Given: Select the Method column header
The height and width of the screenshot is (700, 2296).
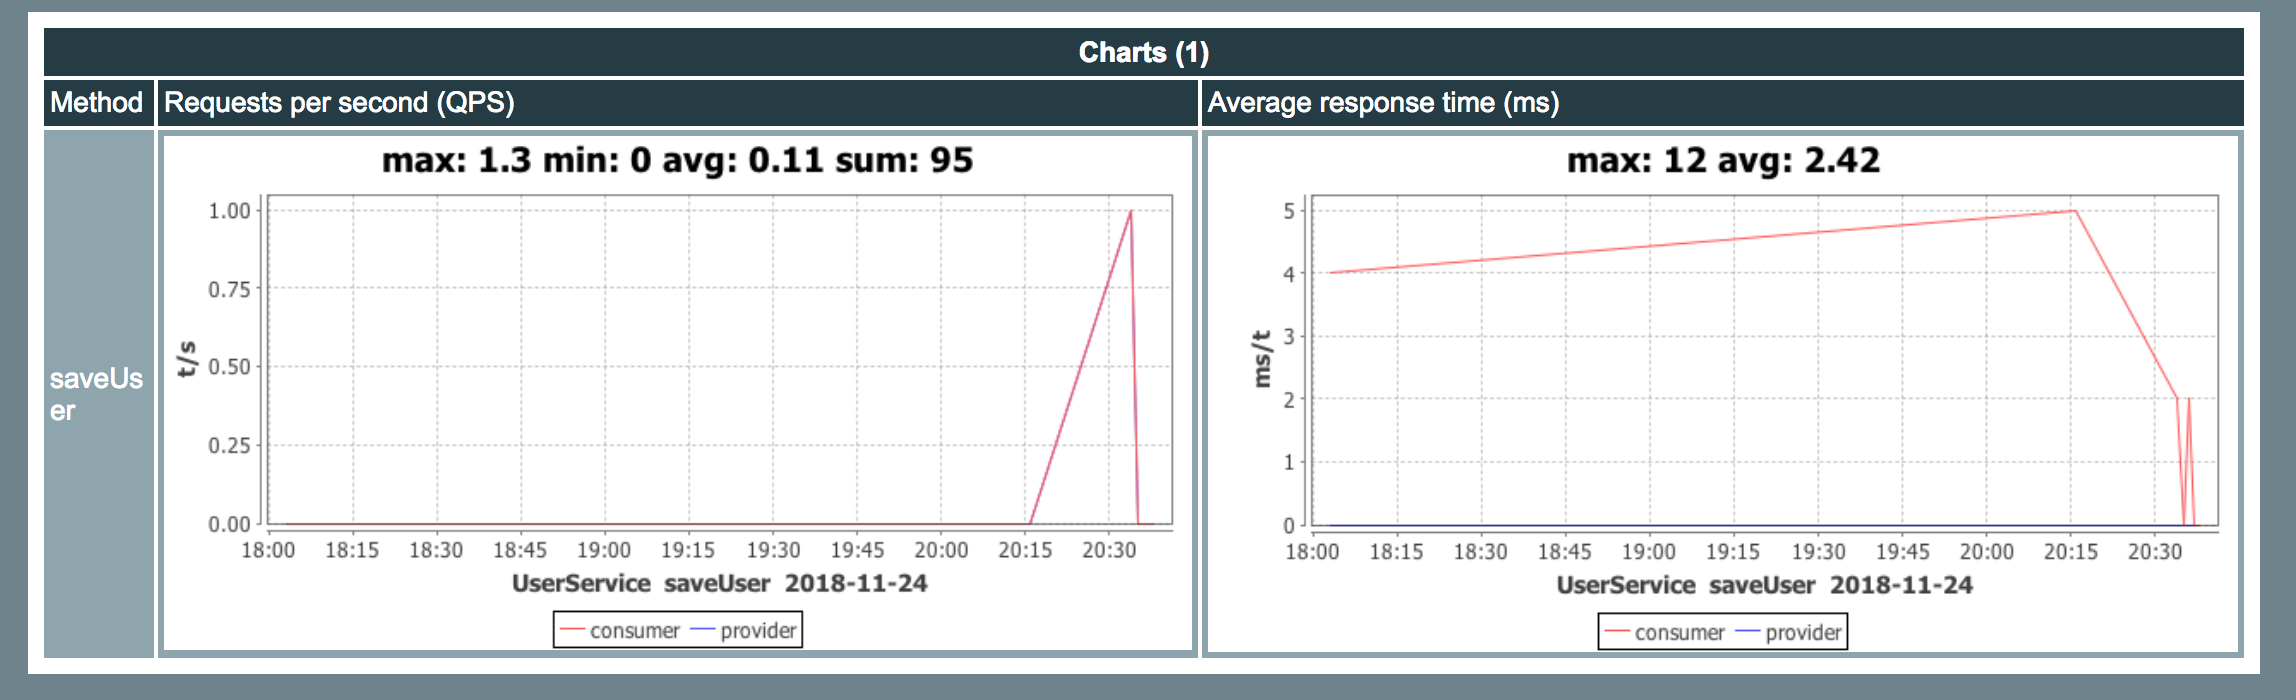Looking at the screenshot, I should click(97, 102).
